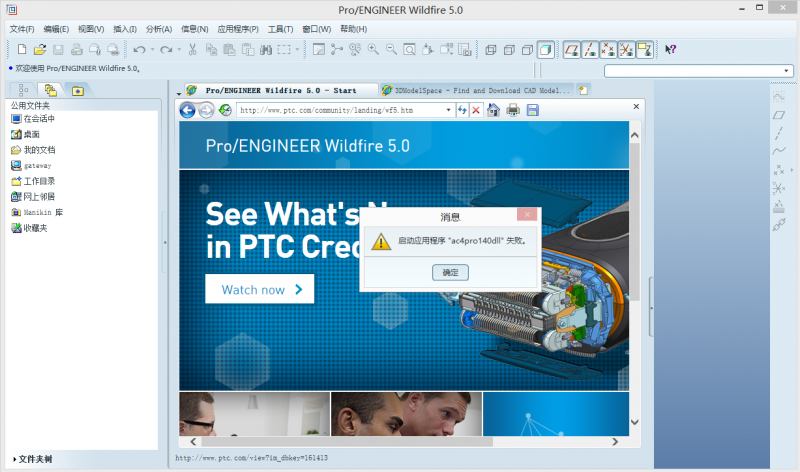Viewport: 800px width, 472px height.
Task: Select the Wireframe display icon
Action: [x=491, y=49]
